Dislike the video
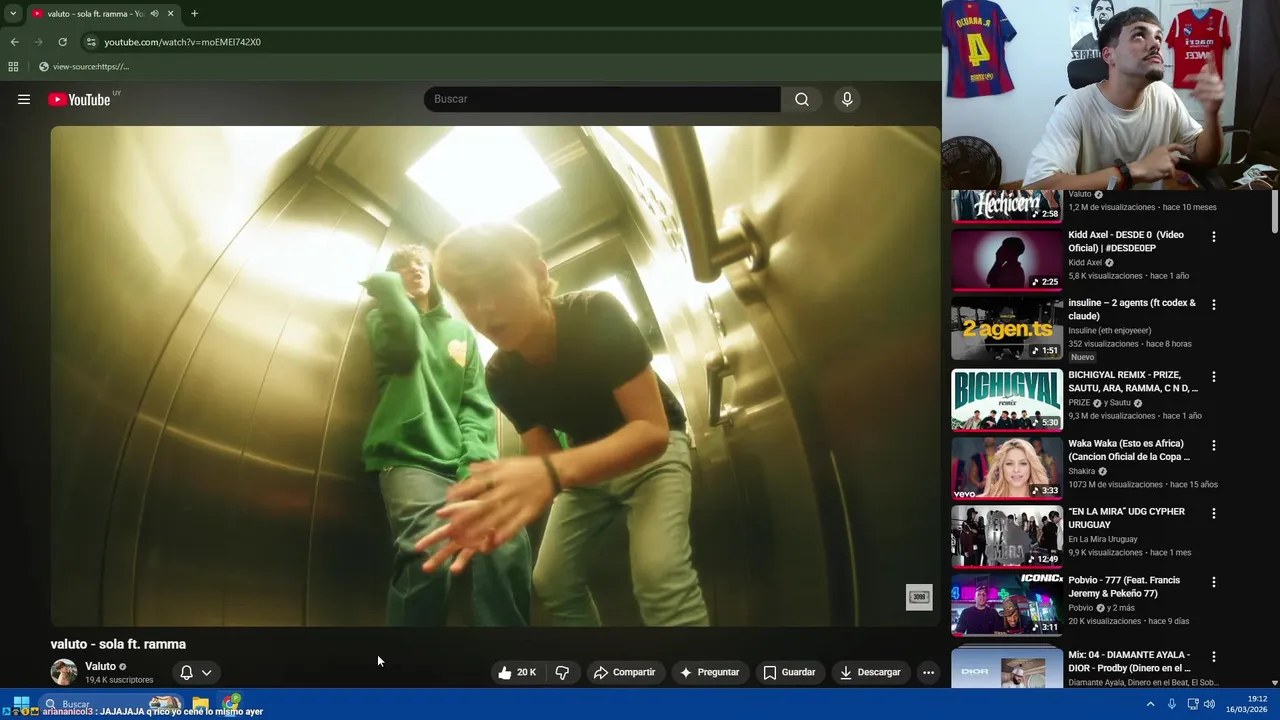Screen dimensions: 1280x720 (x=562, y=672)
